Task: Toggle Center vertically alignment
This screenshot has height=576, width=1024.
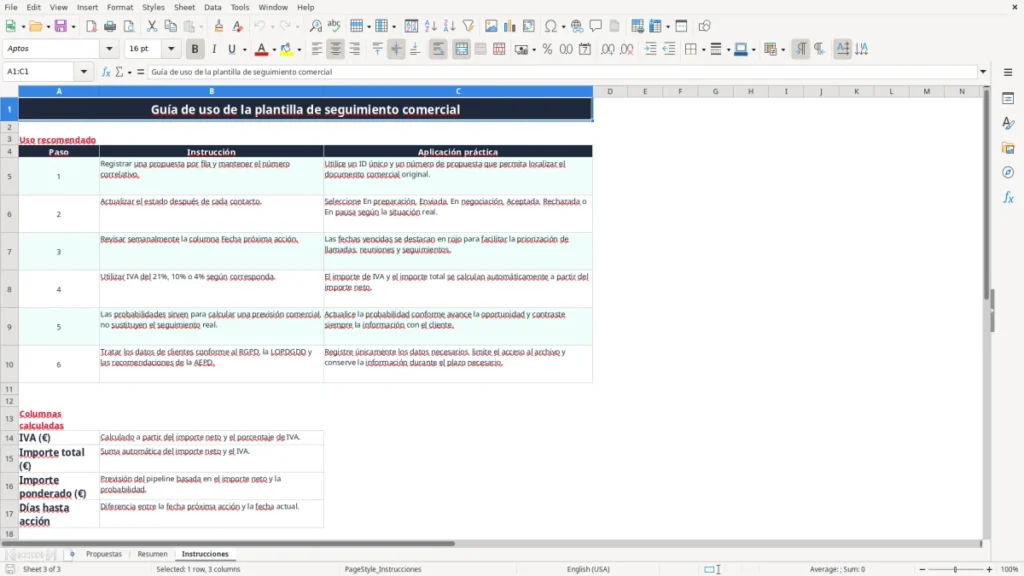Action: [396, 49]
